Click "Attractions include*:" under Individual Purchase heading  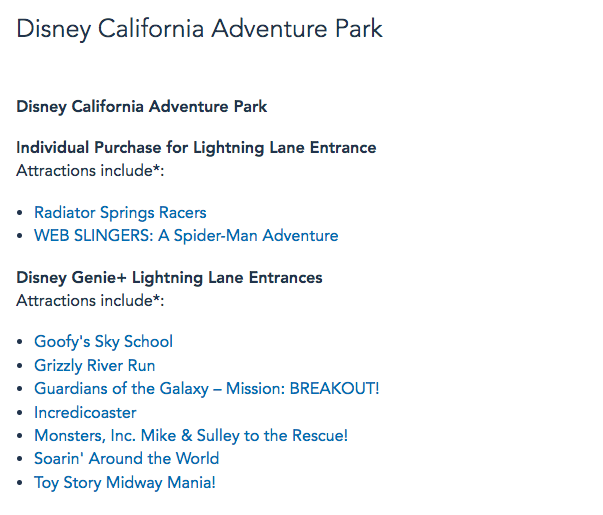click(x=89, y=170)
